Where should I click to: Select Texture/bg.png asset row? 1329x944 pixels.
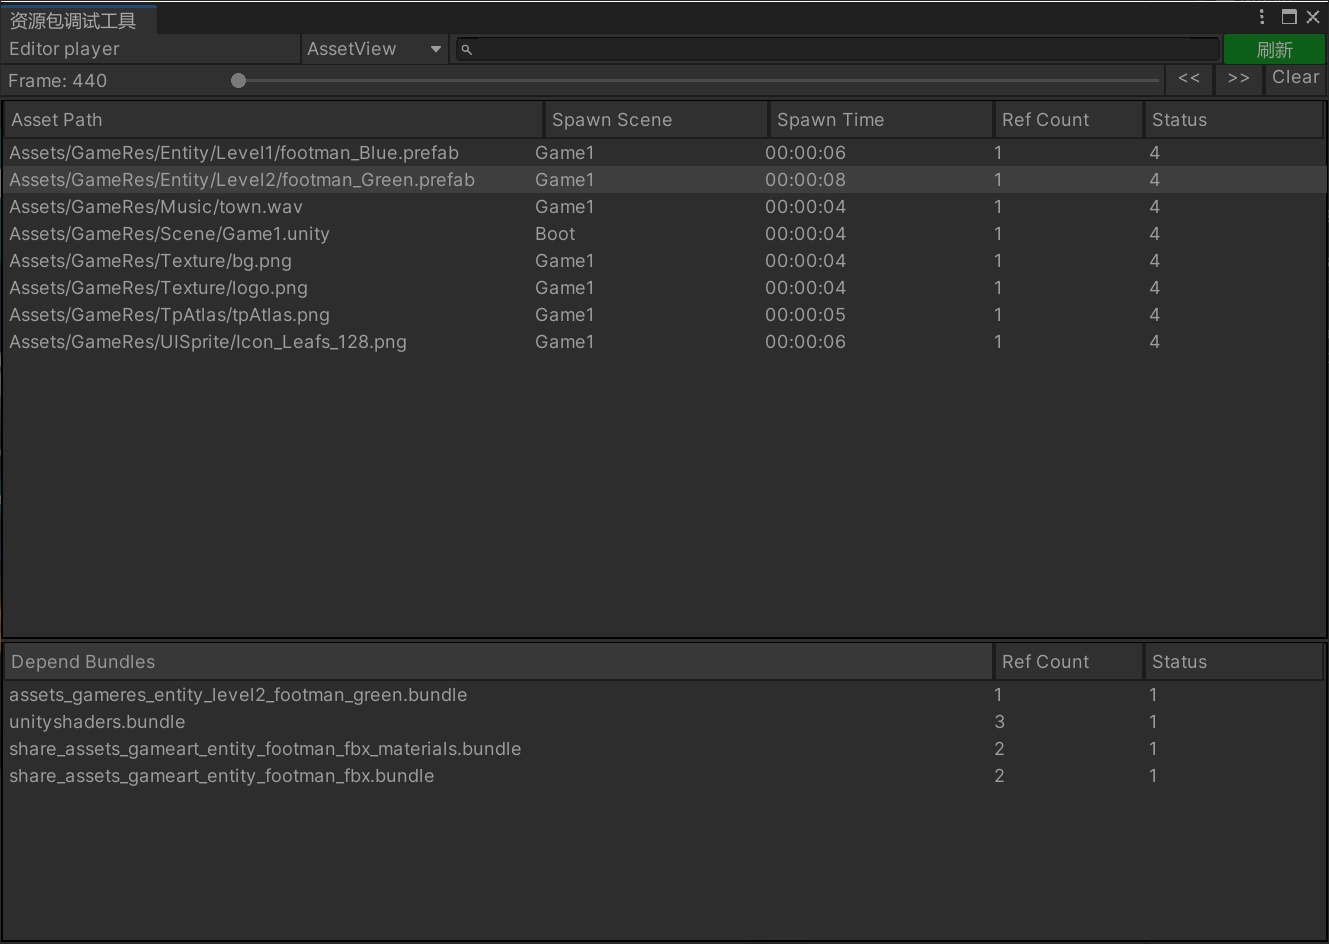[664, 261]
